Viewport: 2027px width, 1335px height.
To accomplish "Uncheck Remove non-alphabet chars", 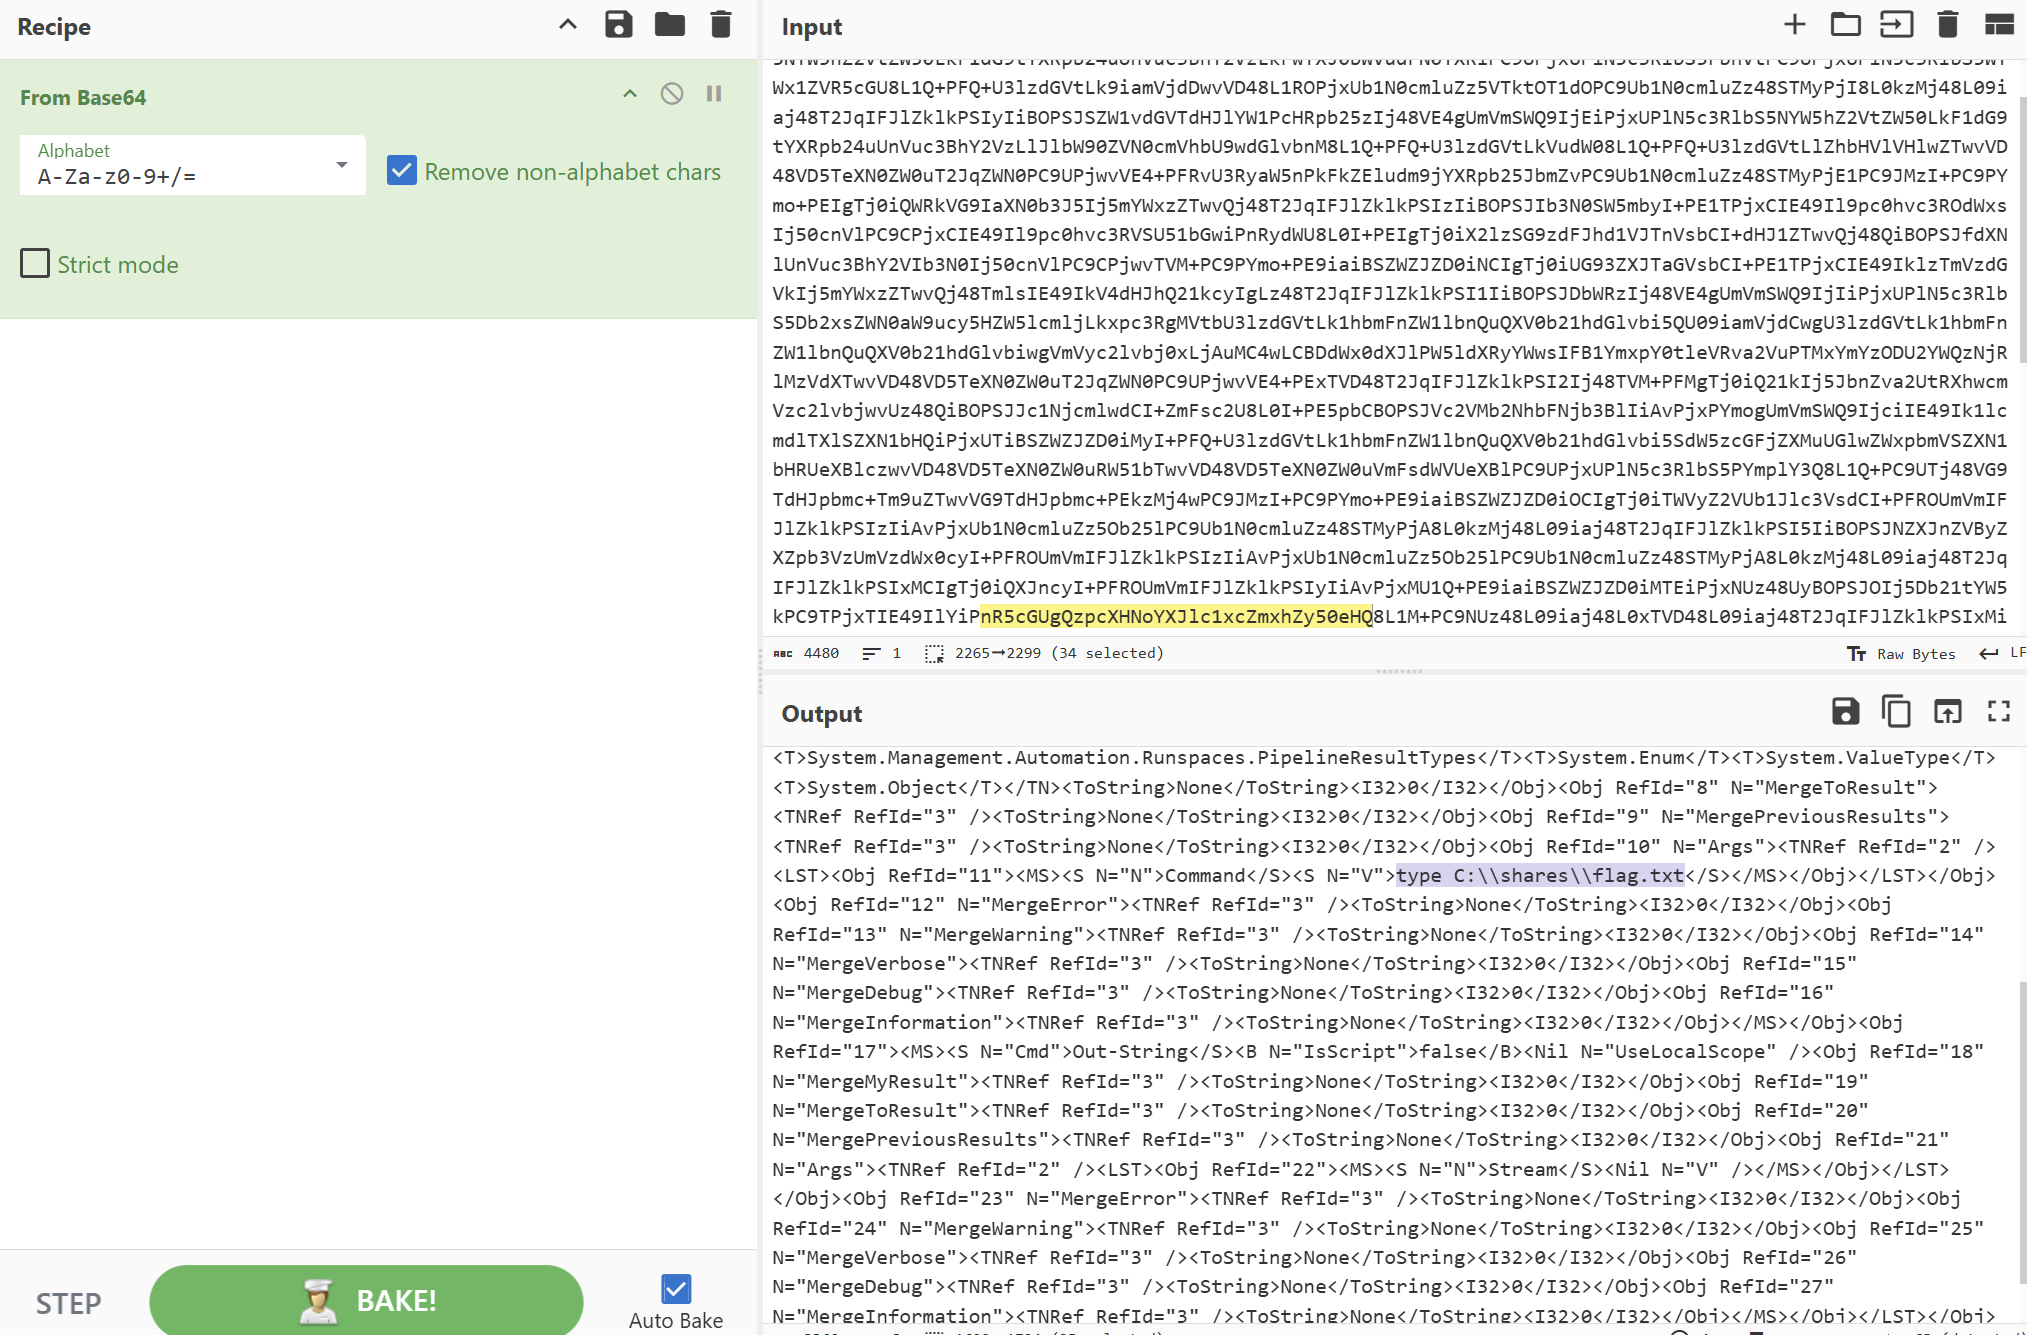I will click(x=402, y=171).
